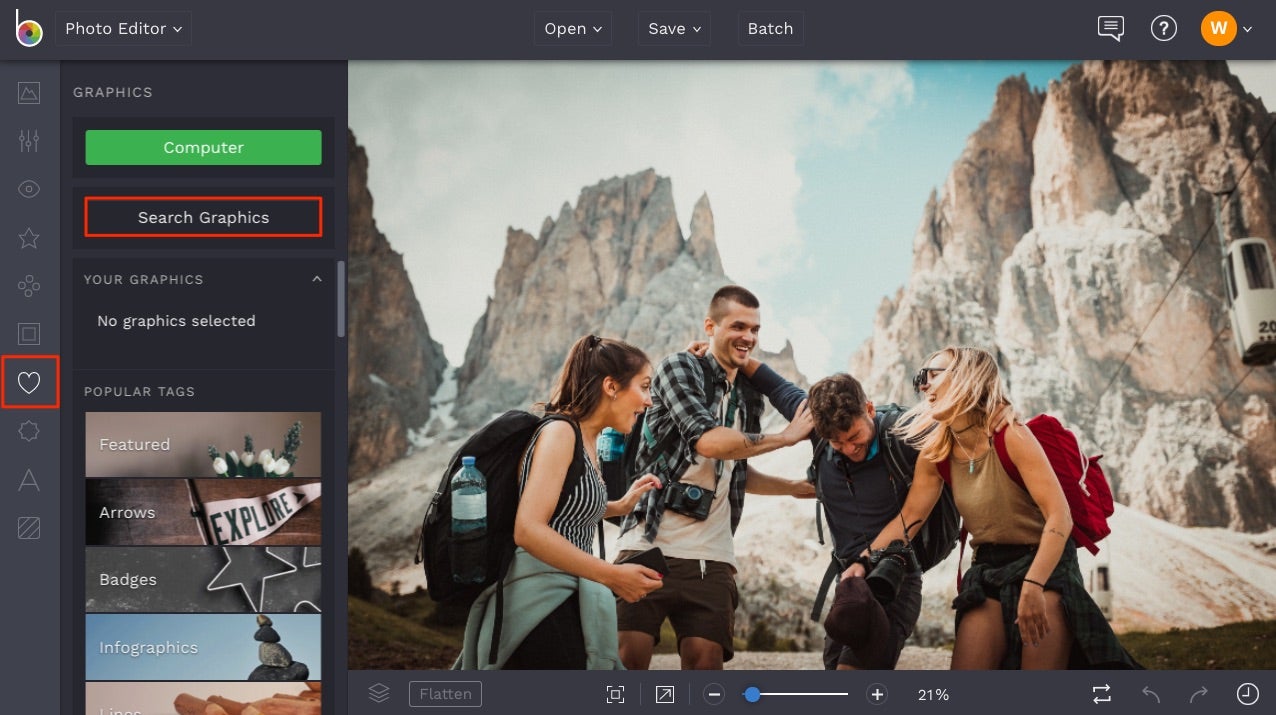Select the Adjust sliders tool in sidebar
1276x715 pixels.
pyautogui.click(x=28, y=141)
